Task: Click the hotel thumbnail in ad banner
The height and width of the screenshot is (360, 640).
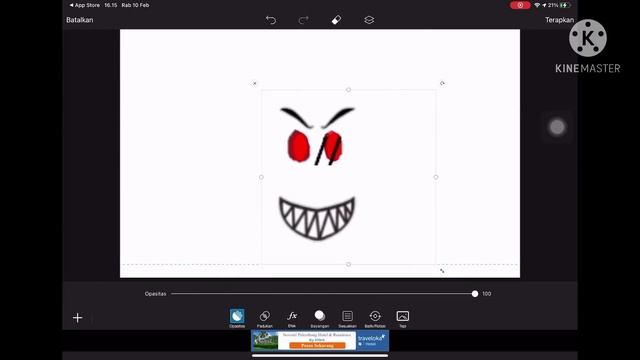Action: click(x=265, y=340)
